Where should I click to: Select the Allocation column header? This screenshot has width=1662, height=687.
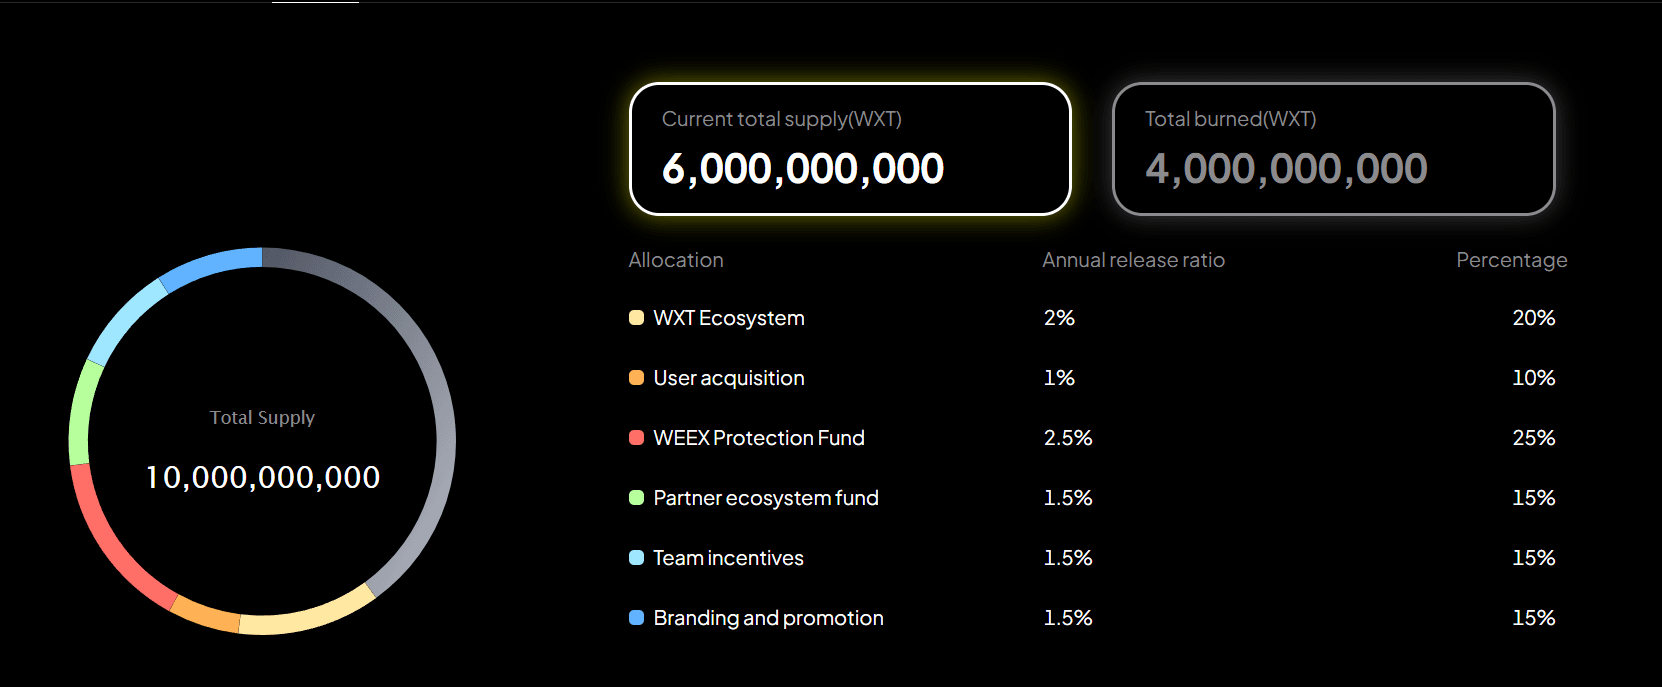tap(676, 260)
